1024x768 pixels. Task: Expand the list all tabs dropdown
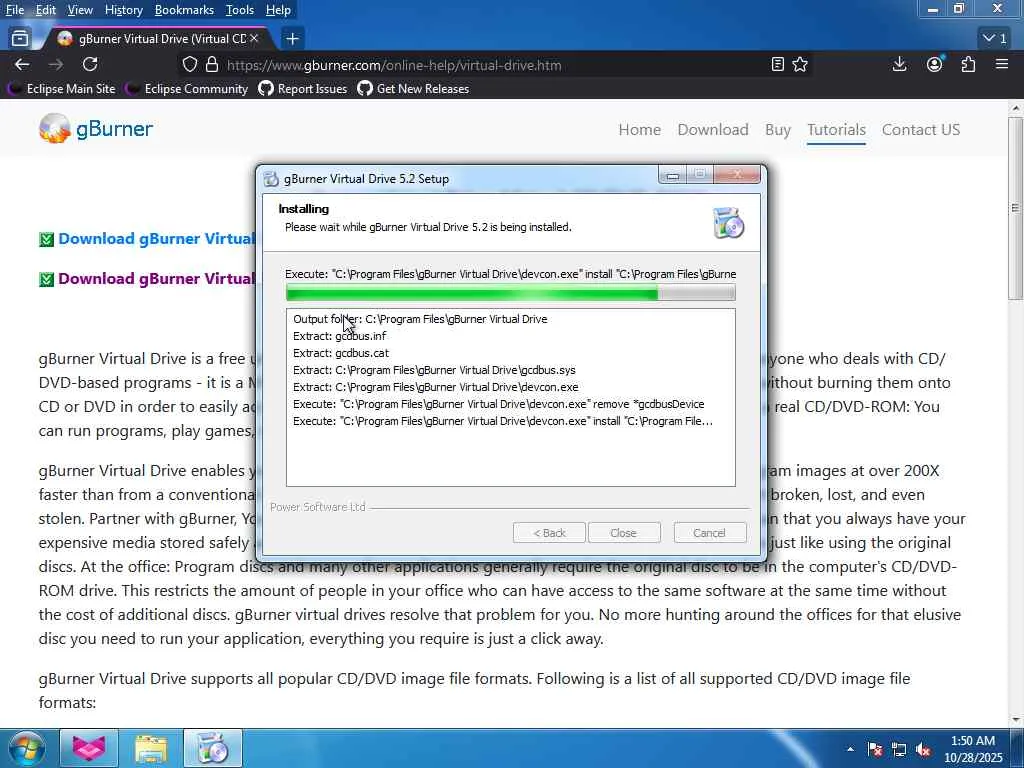tap(995, 39)
